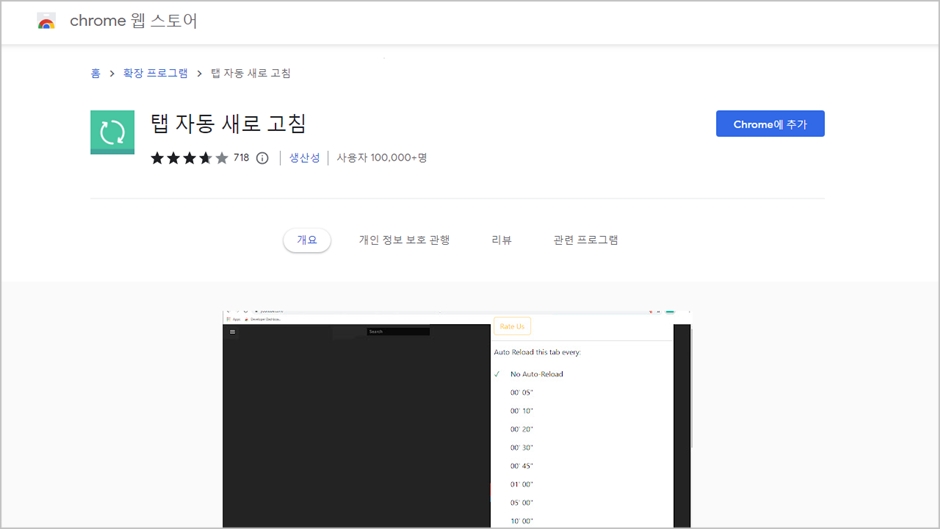Select the 05' 00" interval in preview
This screenshot has height=529, width=940.
coord(522,503)
